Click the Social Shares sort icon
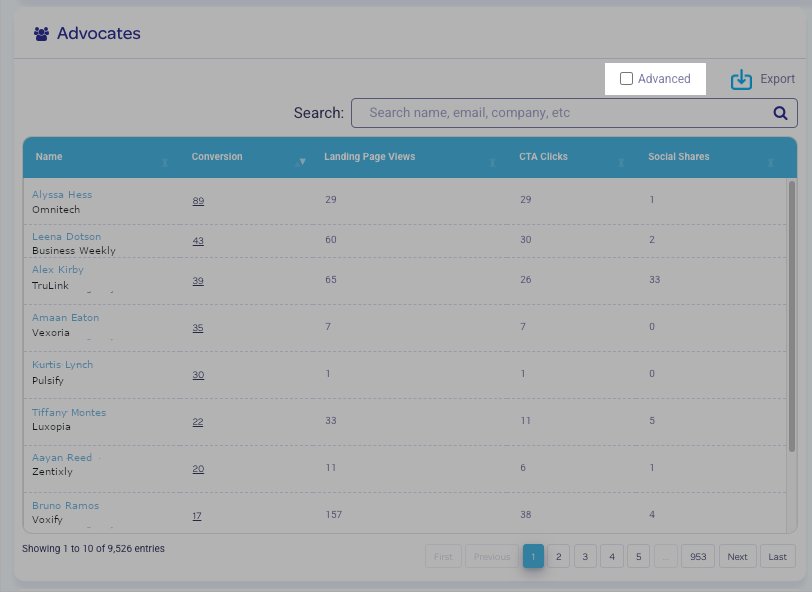 pos(770,162)
